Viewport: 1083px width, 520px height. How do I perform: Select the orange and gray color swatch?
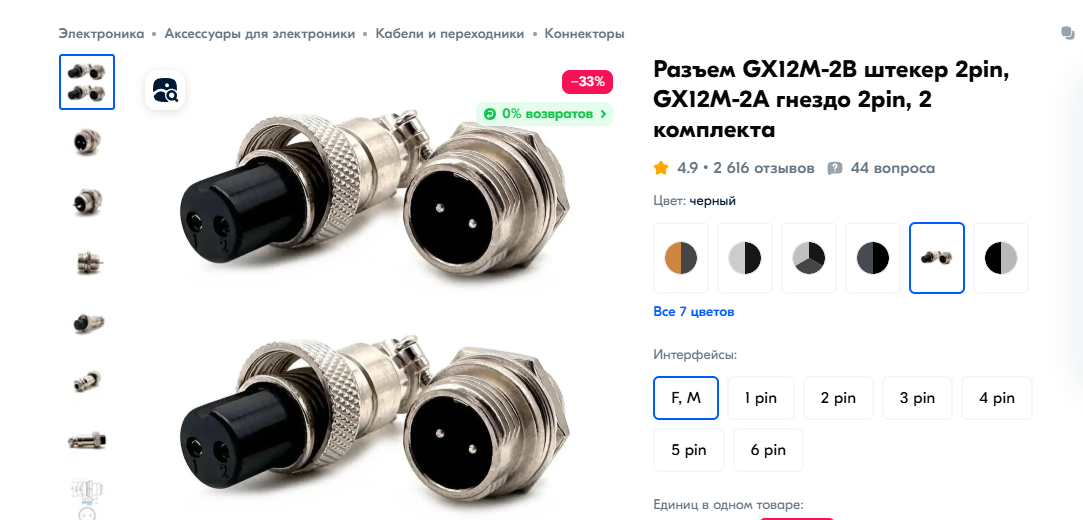pos(681,258)
